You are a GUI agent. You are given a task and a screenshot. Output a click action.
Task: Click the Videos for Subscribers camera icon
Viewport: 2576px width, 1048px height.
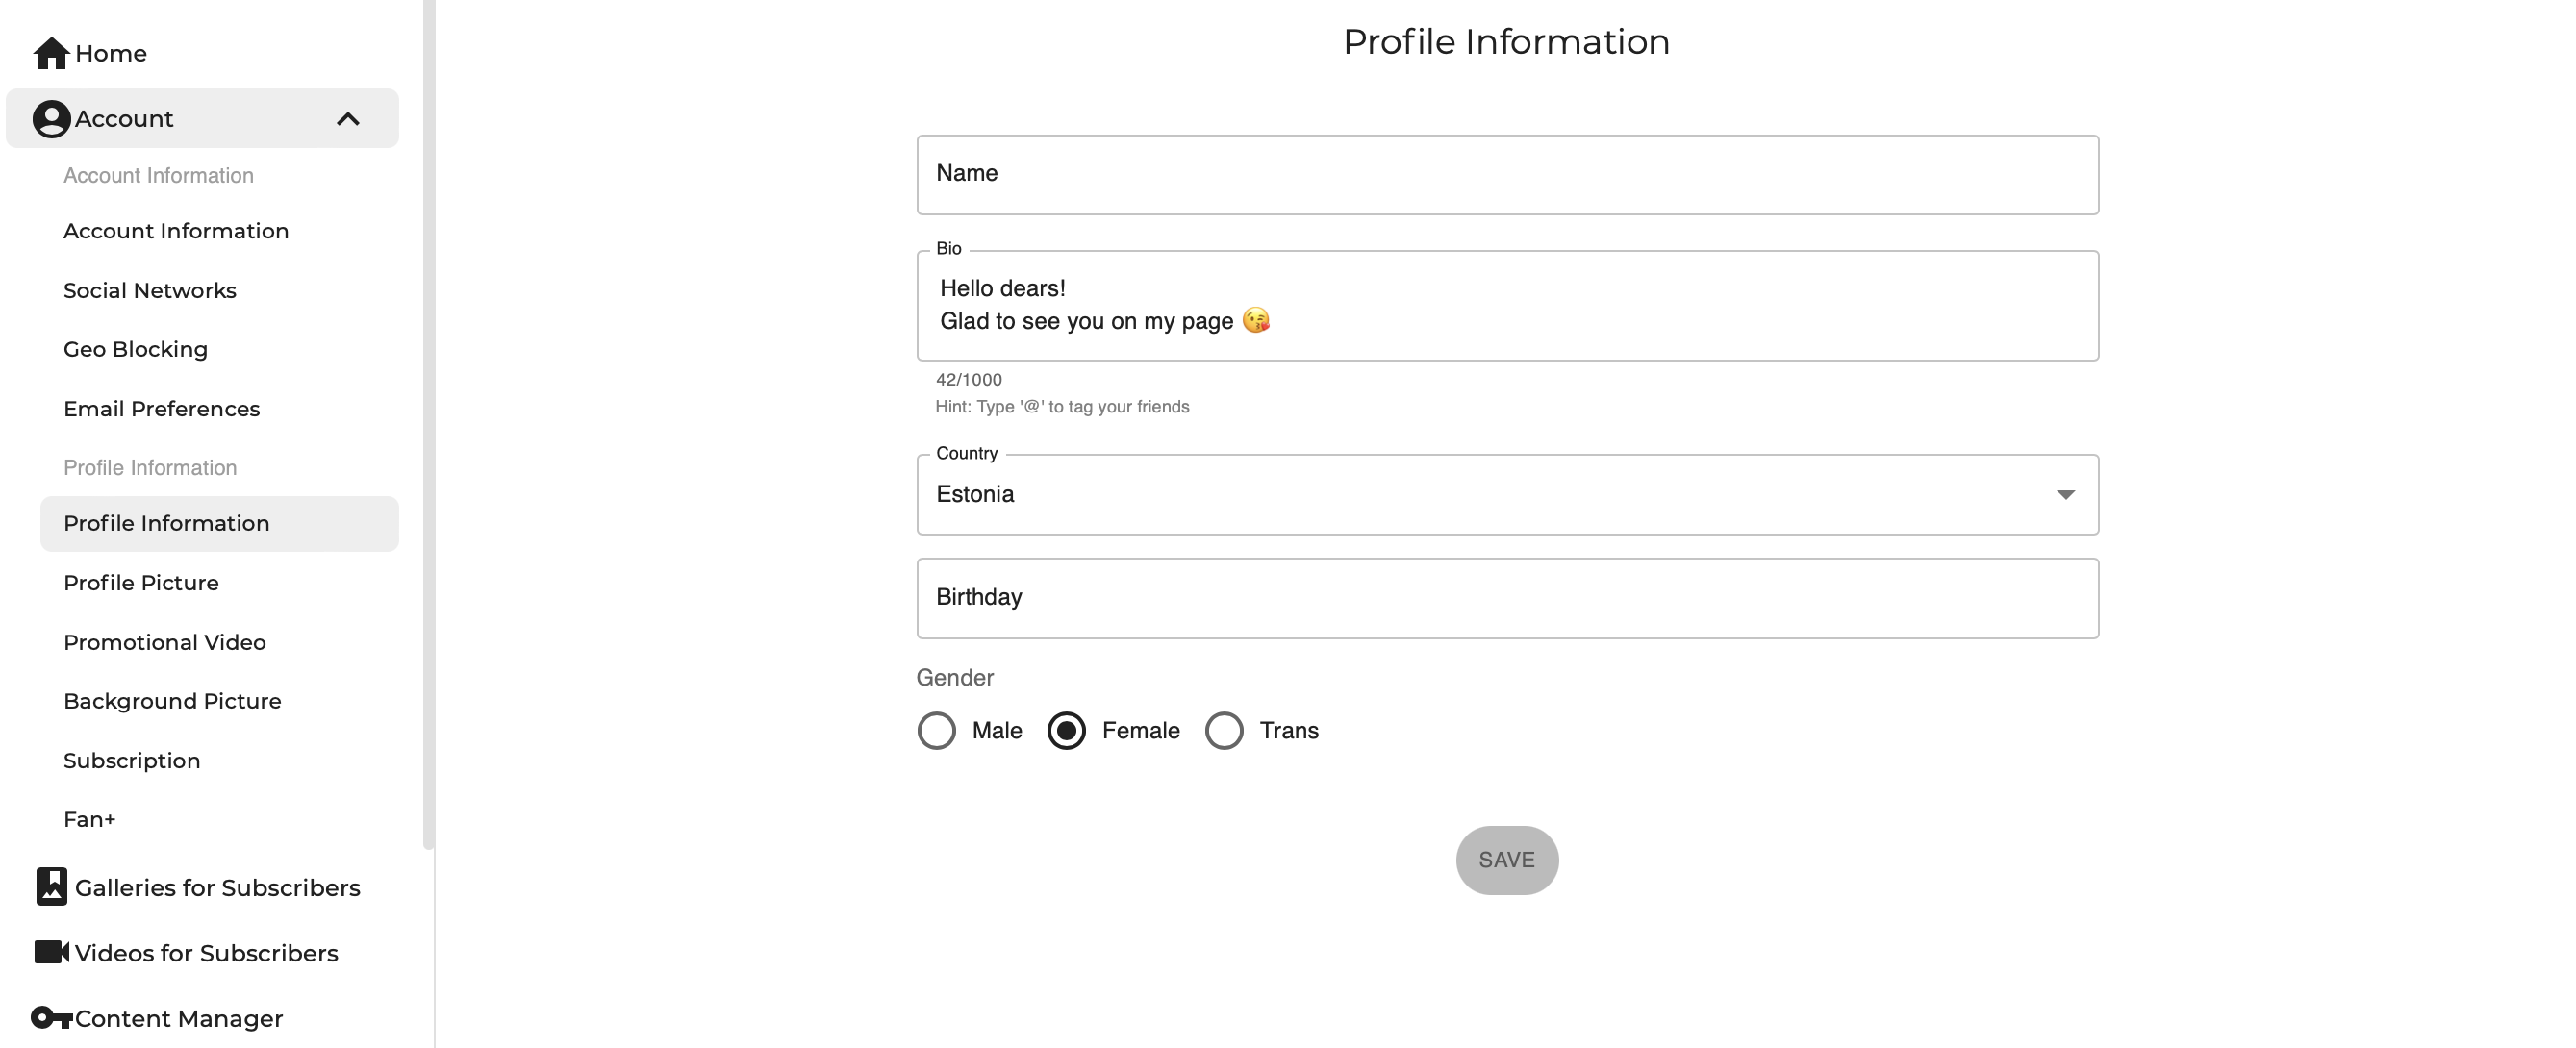pos(51,952)
